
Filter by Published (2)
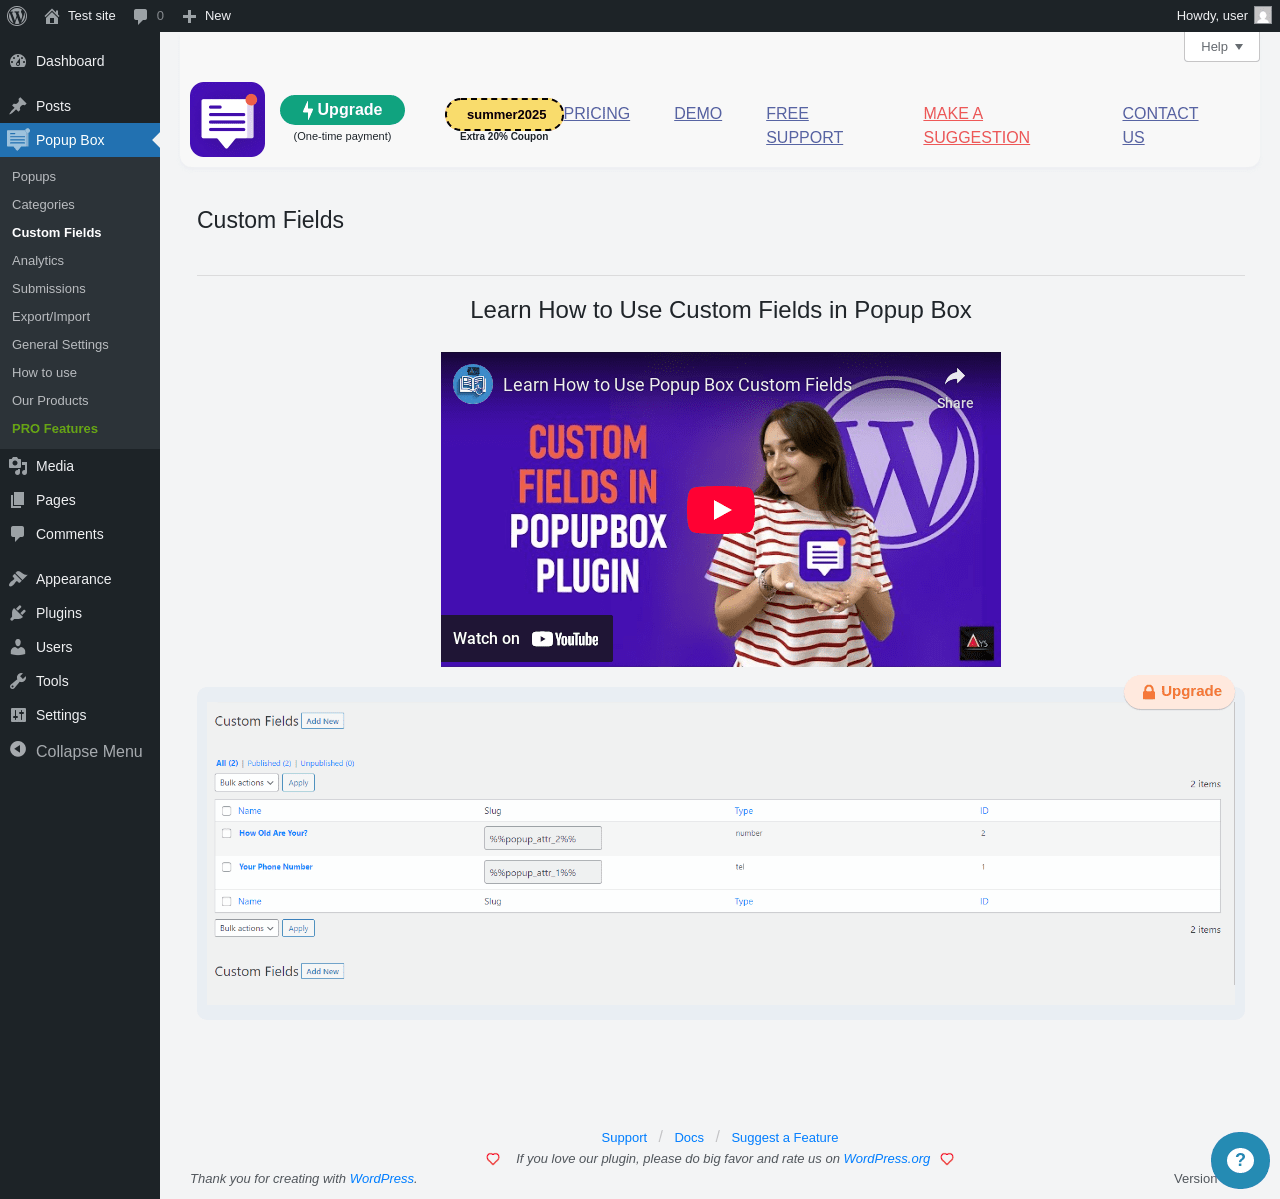pos(269,763)
